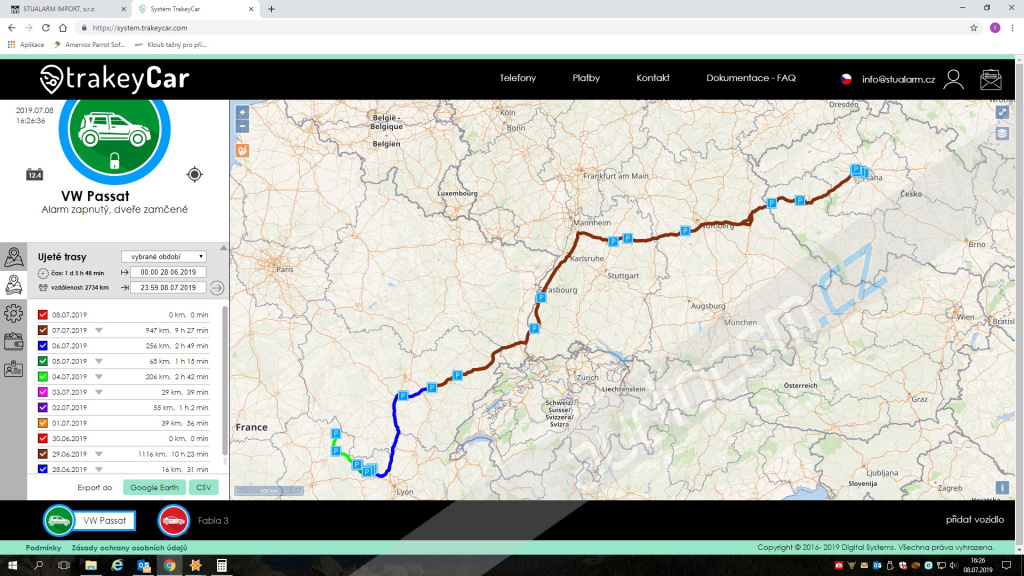Open the driven routes sidebar icon
This screenshot has height=576, width=1024.
14,285
